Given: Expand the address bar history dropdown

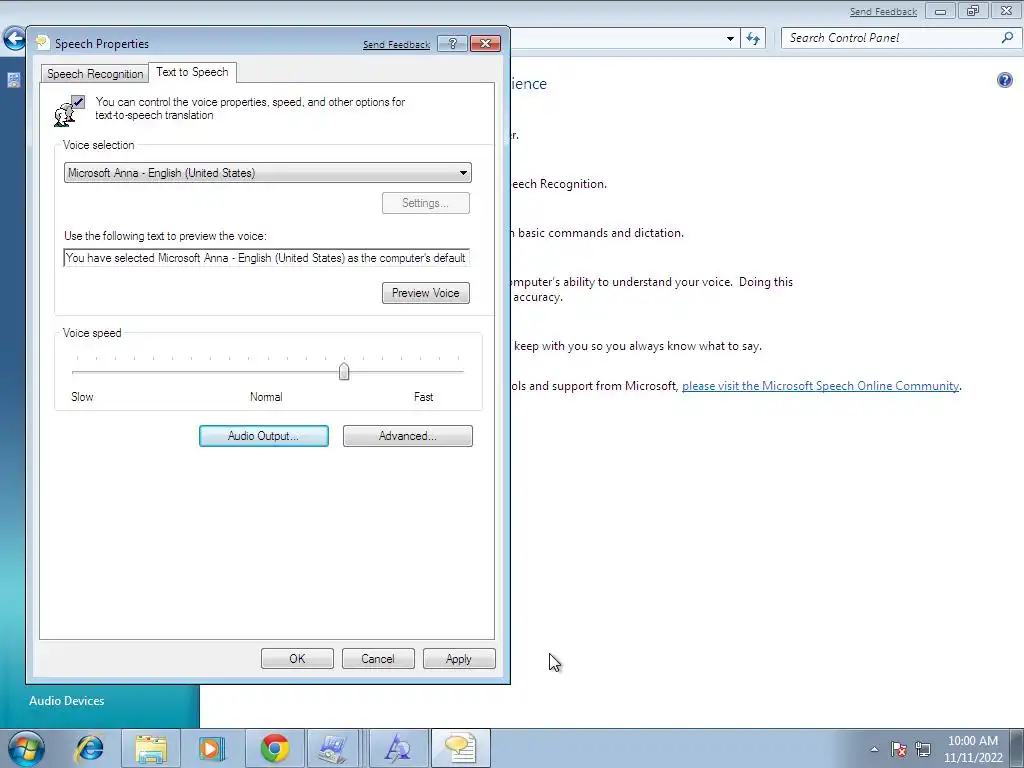Looking at the screenshot, I should click(730, 39).
